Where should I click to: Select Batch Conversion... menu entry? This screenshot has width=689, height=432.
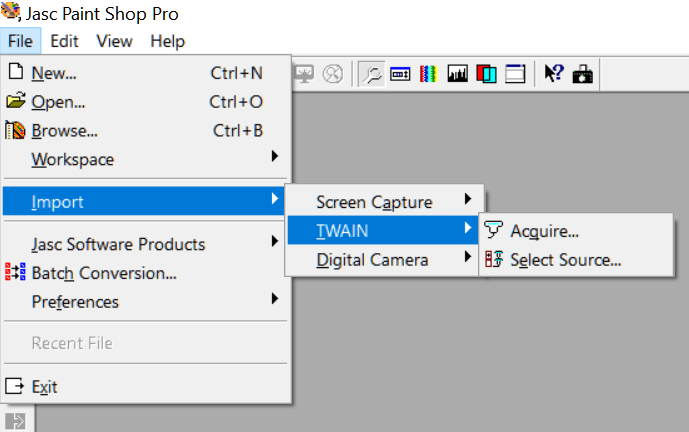[x=146, y=273]
